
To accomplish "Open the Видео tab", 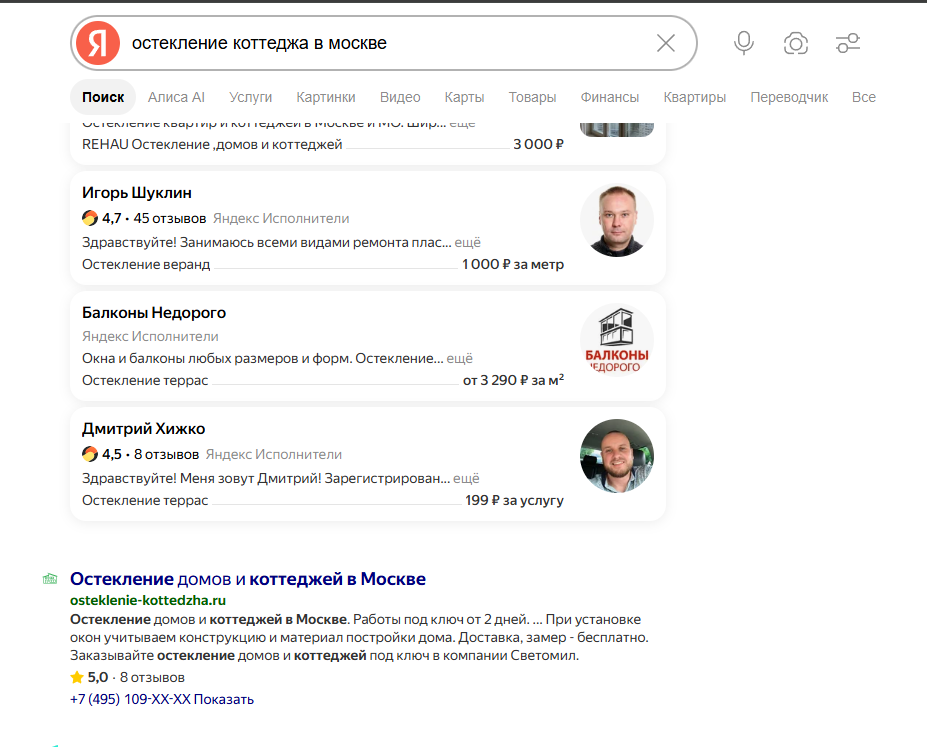I will point(400,97).
